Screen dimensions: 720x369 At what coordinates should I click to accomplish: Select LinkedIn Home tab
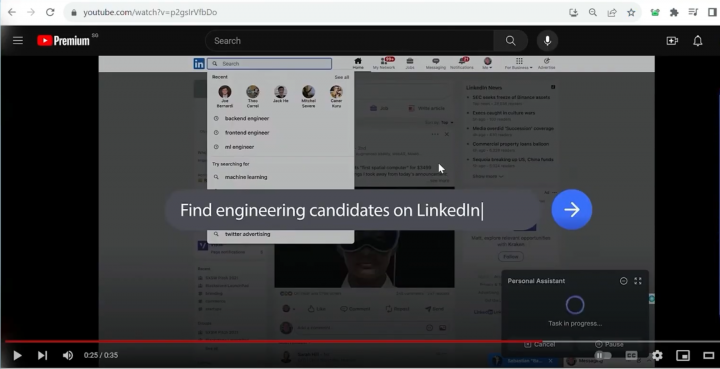(x=358, y=63)
